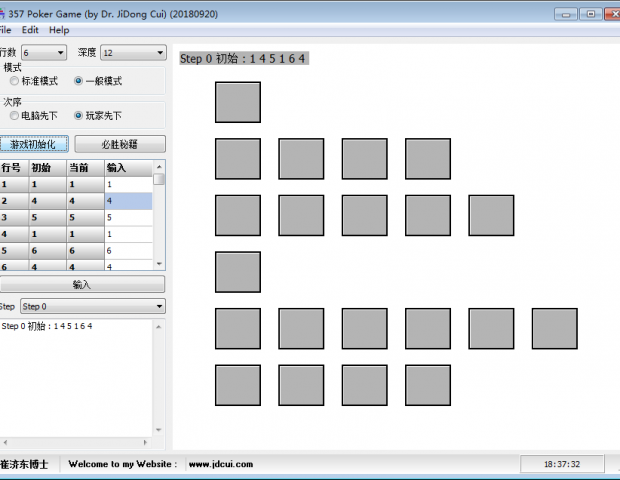Click the fifth card in the third row

click(491, 216)
